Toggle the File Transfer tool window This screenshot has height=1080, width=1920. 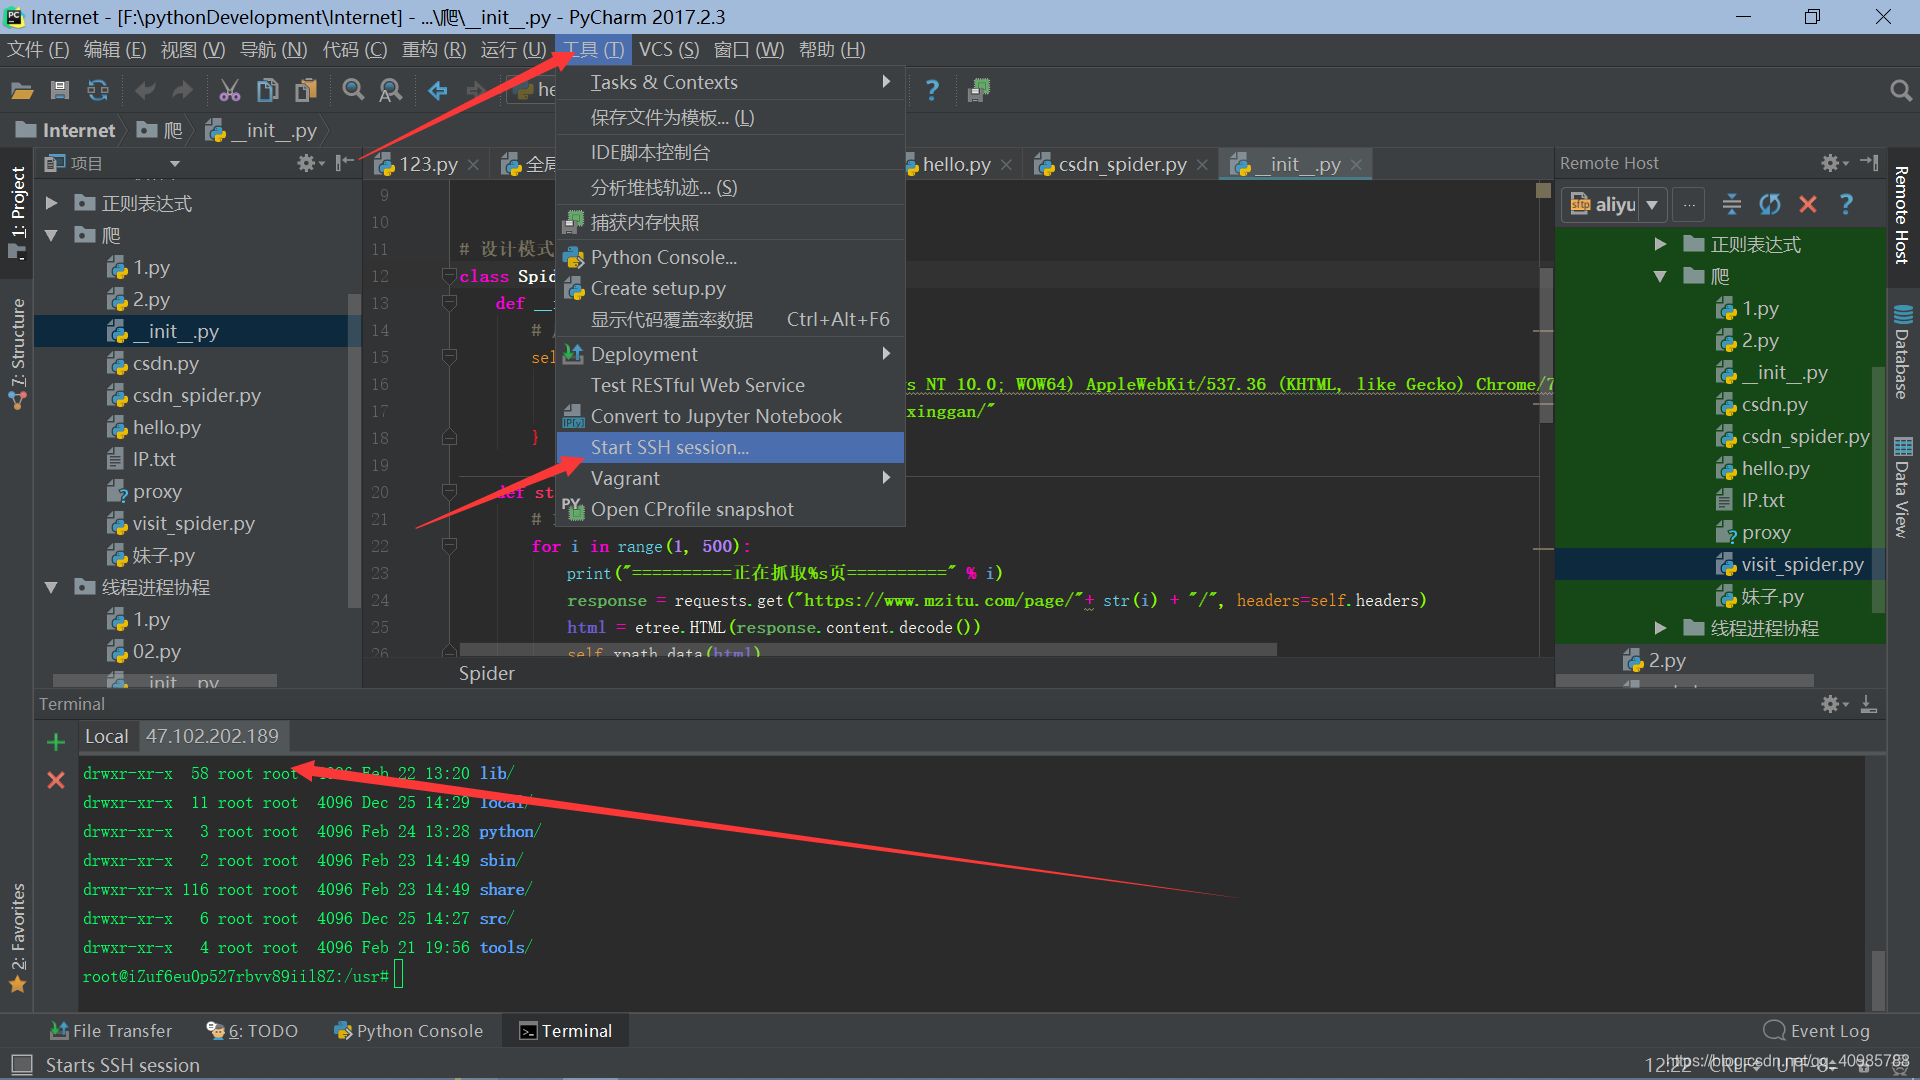coord(111,1031)
